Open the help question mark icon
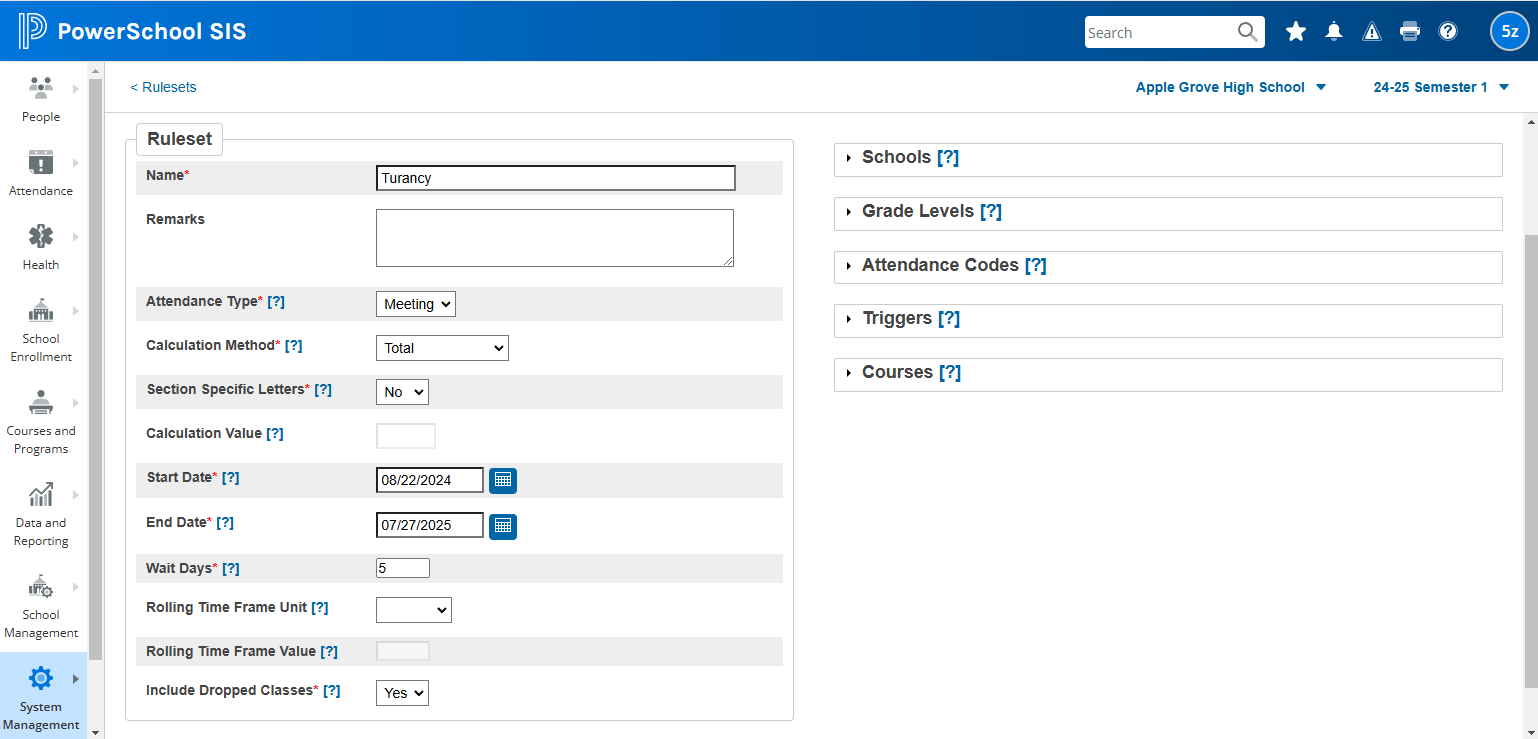Image resolution: width=1538 pixels, height=739 pixels. point(1448,32)
